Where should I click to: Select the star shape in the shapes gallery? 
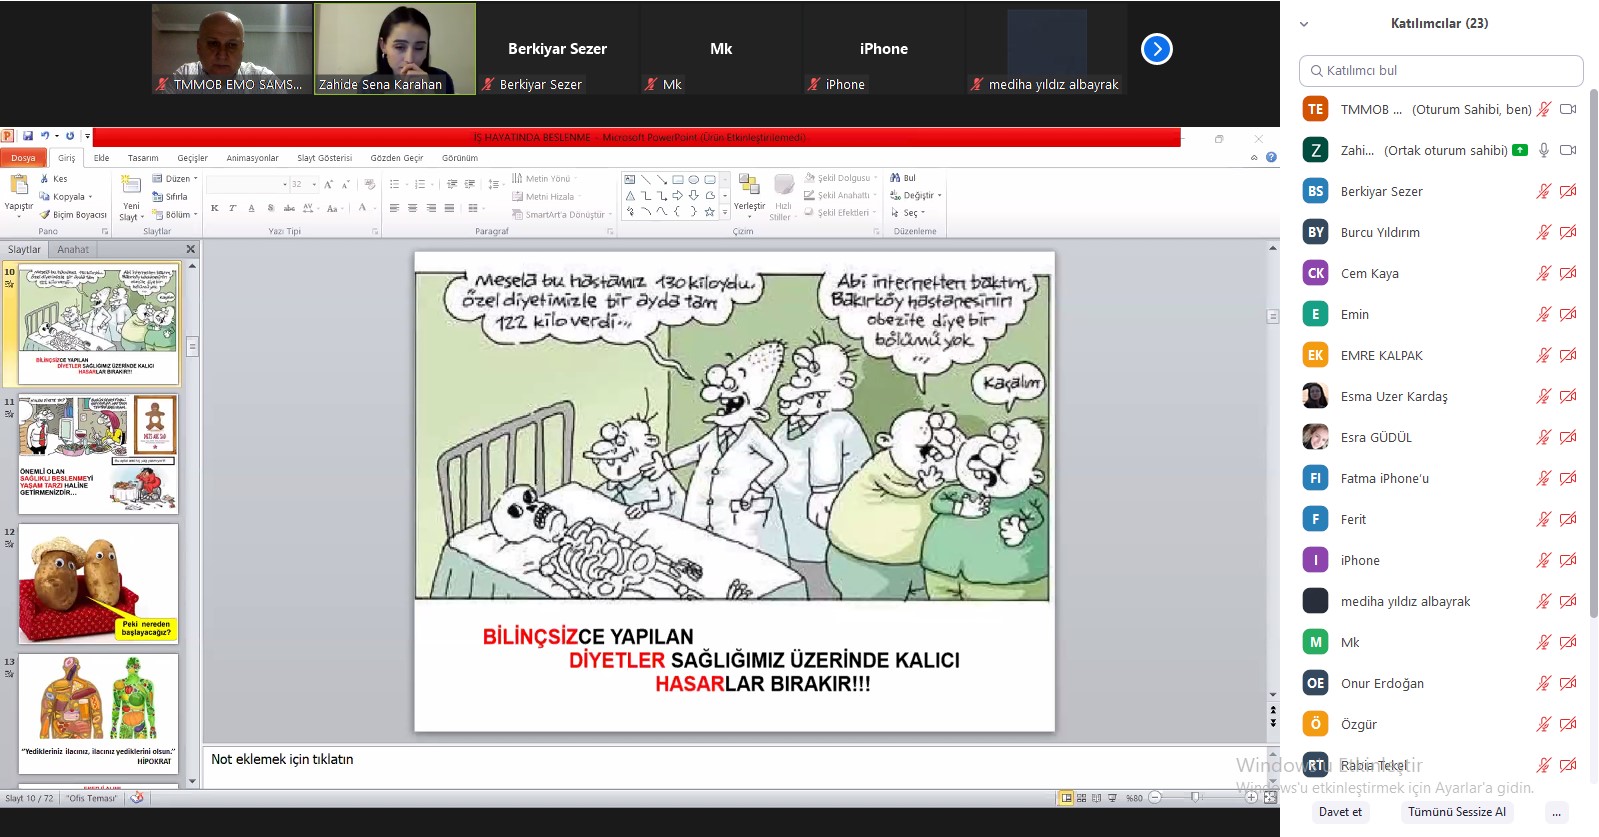(709, 211)
